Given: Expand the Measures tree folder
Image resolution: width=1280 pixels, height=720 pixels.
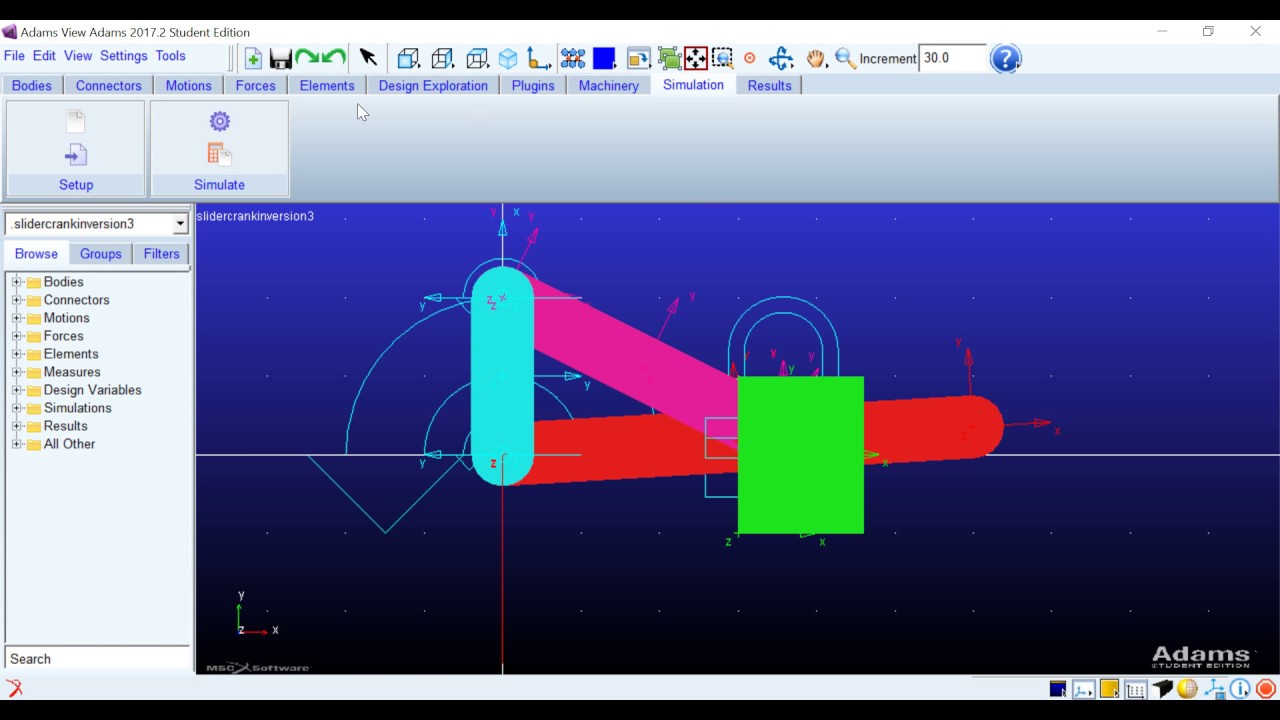Looking at the screenshot, I should click(16, 372).
